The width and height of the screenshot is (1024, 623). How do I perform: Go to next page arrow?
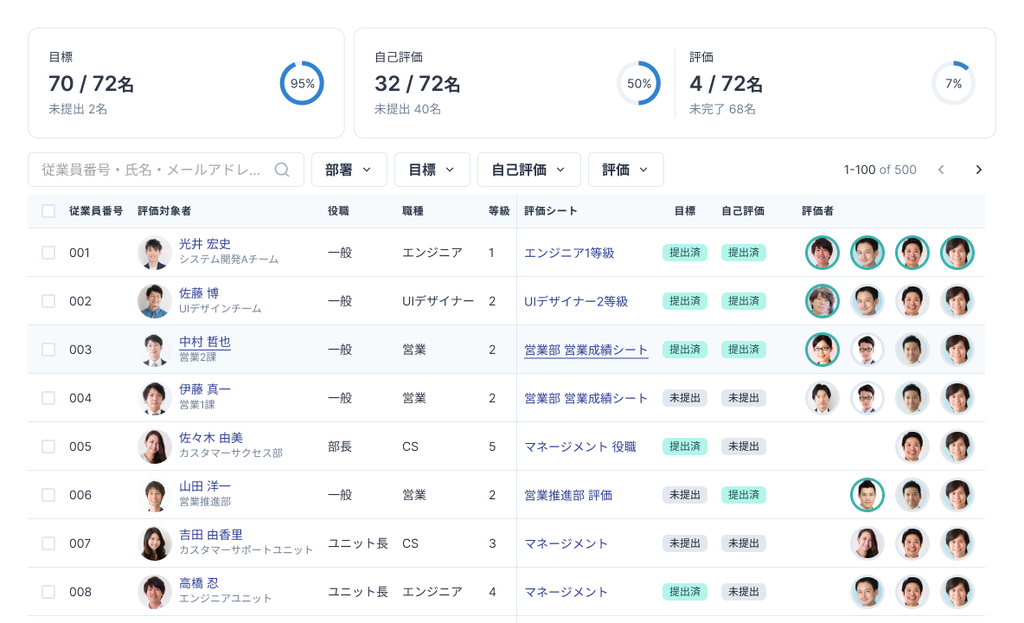(978, 170)
